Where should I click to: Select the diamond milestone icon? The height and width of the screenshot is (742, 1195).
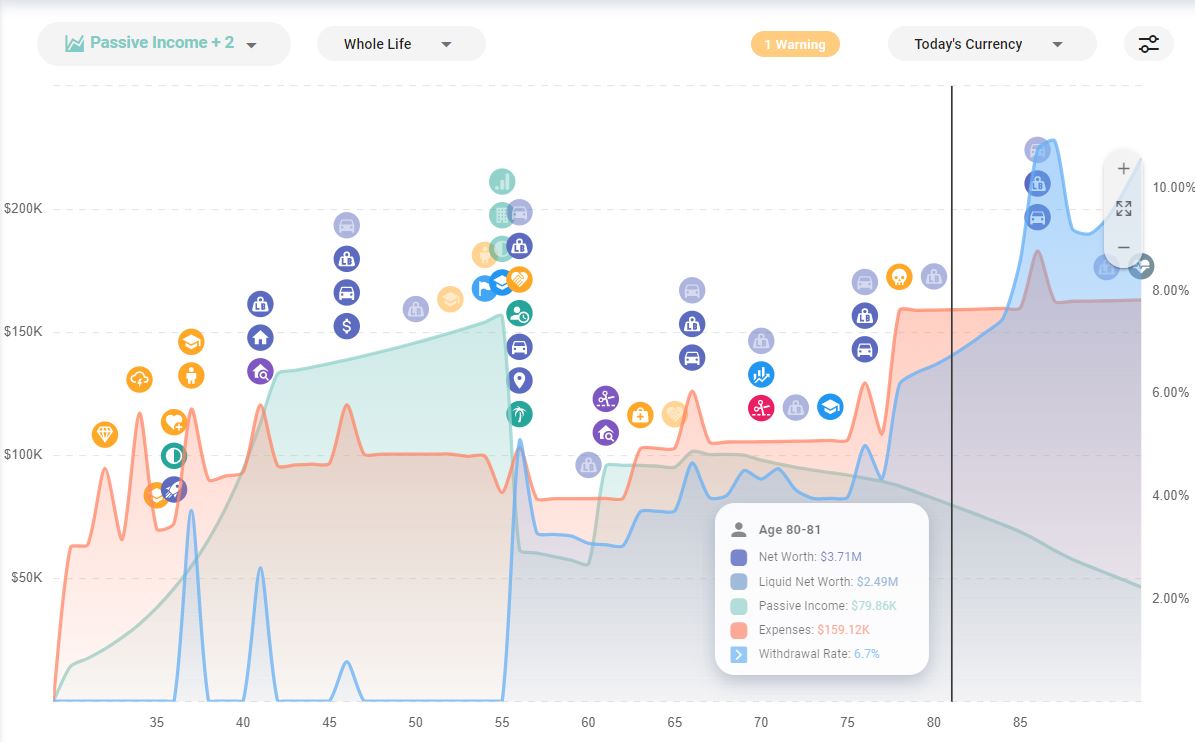click(105, 436)
